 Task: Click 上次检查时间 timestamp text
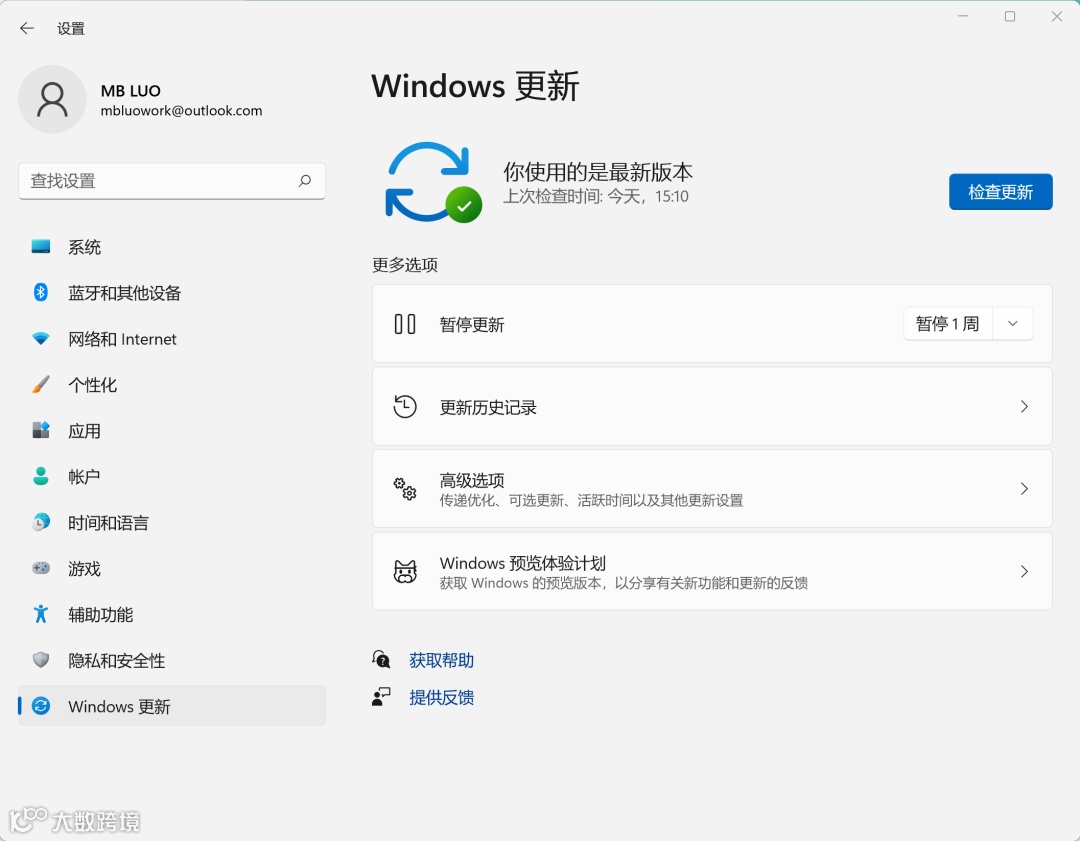(596, 196)
